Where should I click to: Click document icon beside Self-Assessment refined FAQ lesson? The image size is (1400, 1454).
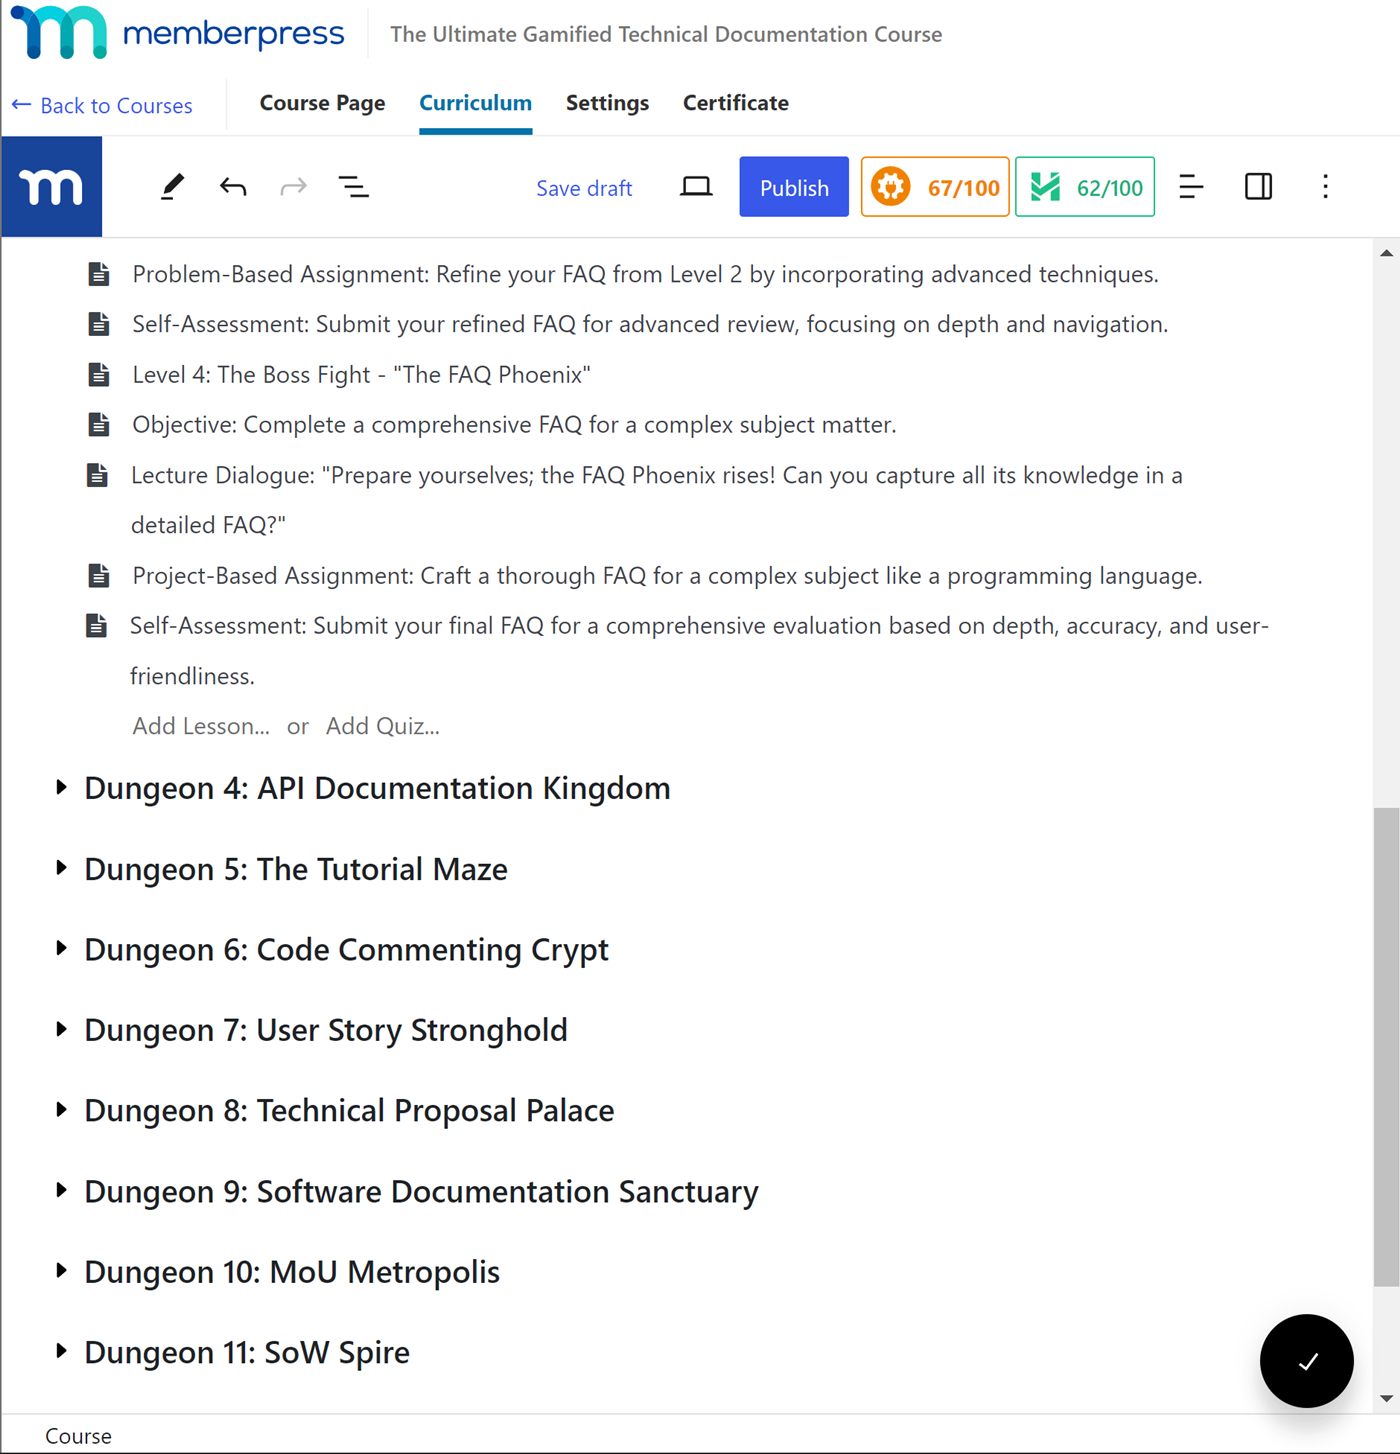point(99,324)
